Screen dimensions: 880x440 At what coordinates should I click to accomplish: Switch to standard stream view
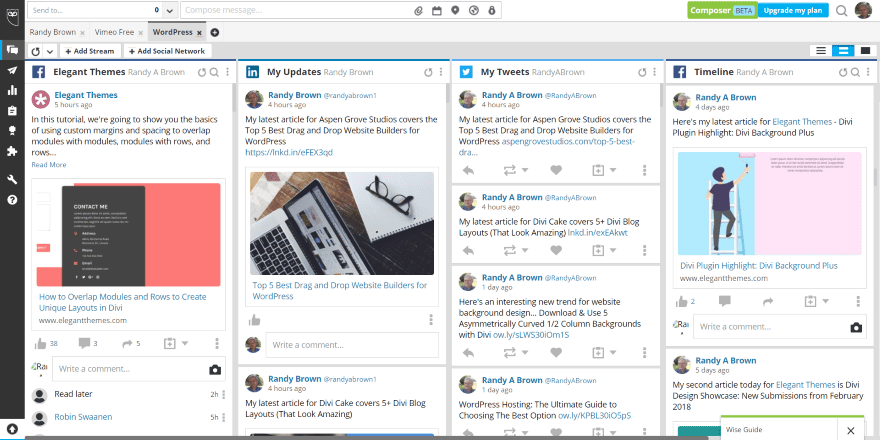[842, 51]
